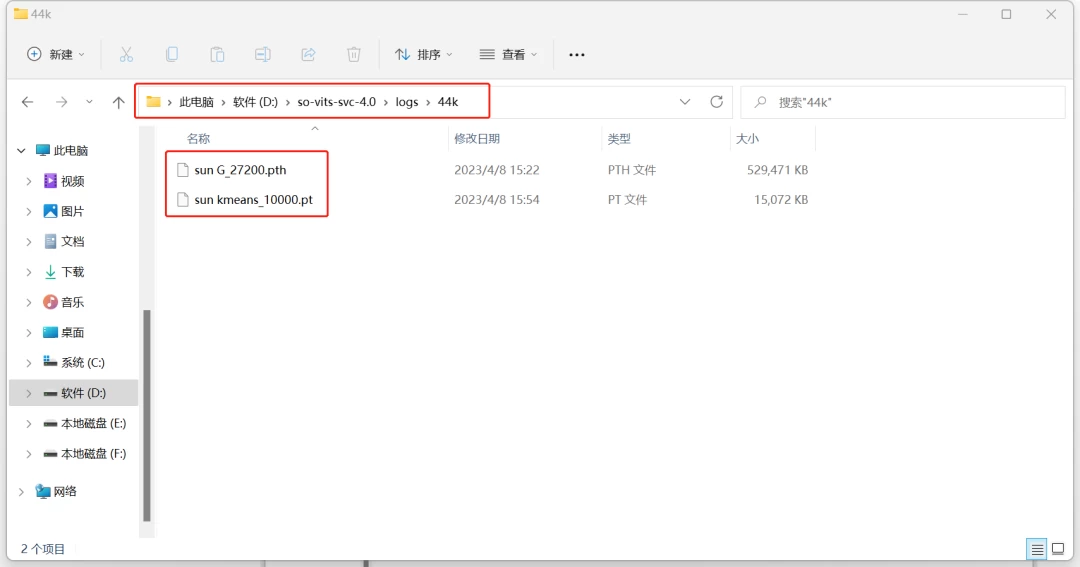Open the 新建 (New) menu
This screenshot has height=567, width=1080.
pyautogui.click(x=56, y=54)
